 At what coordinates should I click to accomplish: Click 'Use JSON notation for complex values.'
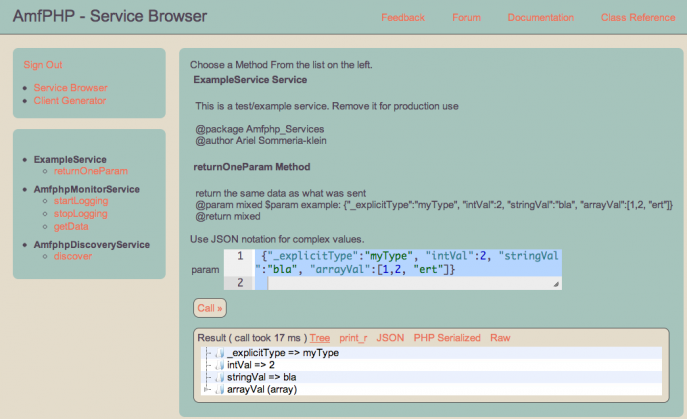pyautogui.click(x=277, y=239)
